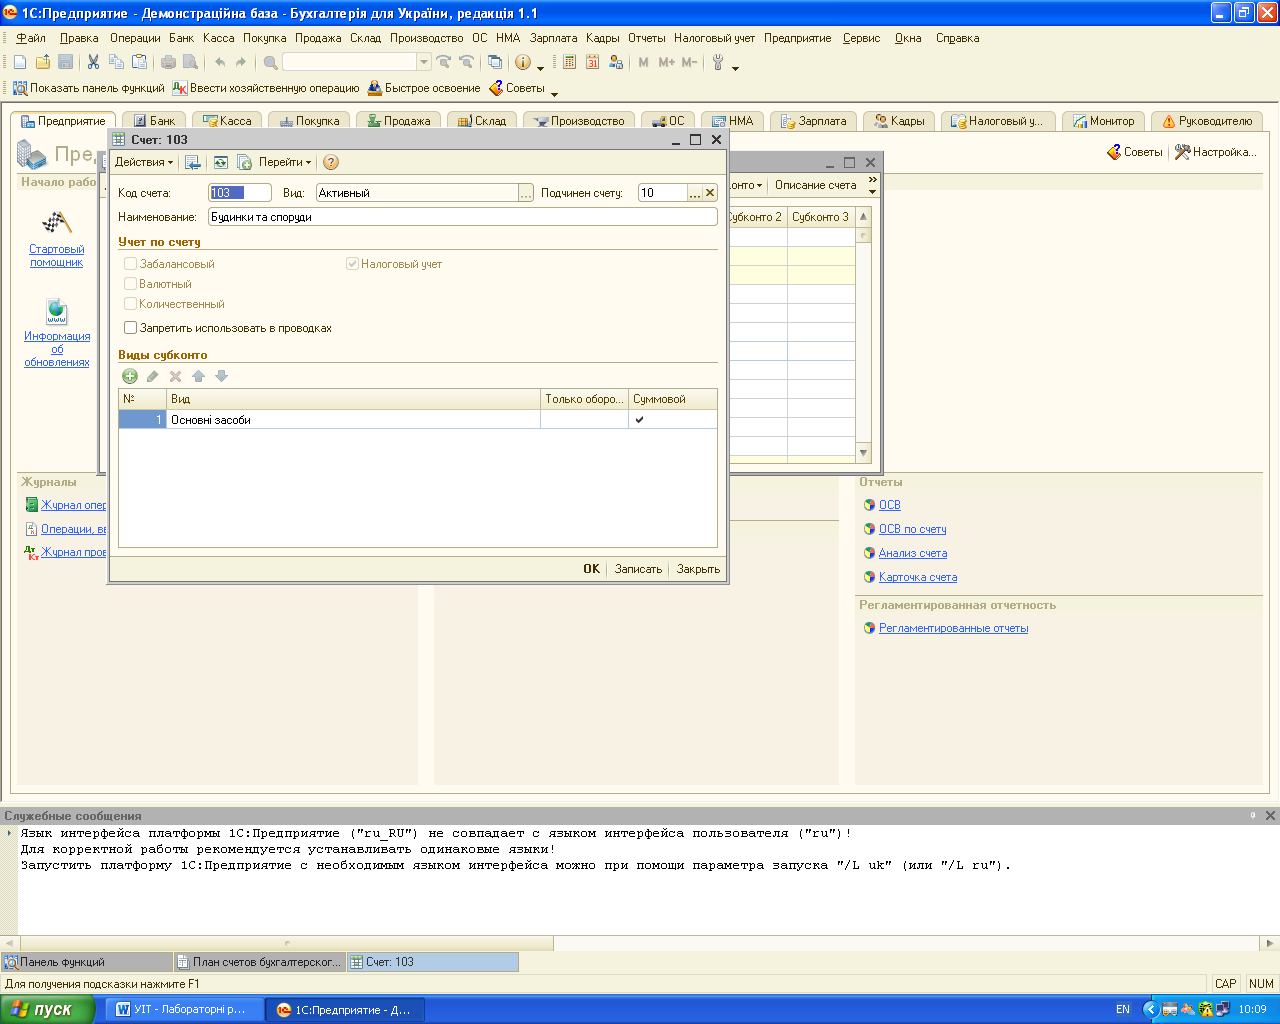Open the Calendar icon in main toolbar
This screenshot has height=1024, width=1280.
[x=592, y=62]
